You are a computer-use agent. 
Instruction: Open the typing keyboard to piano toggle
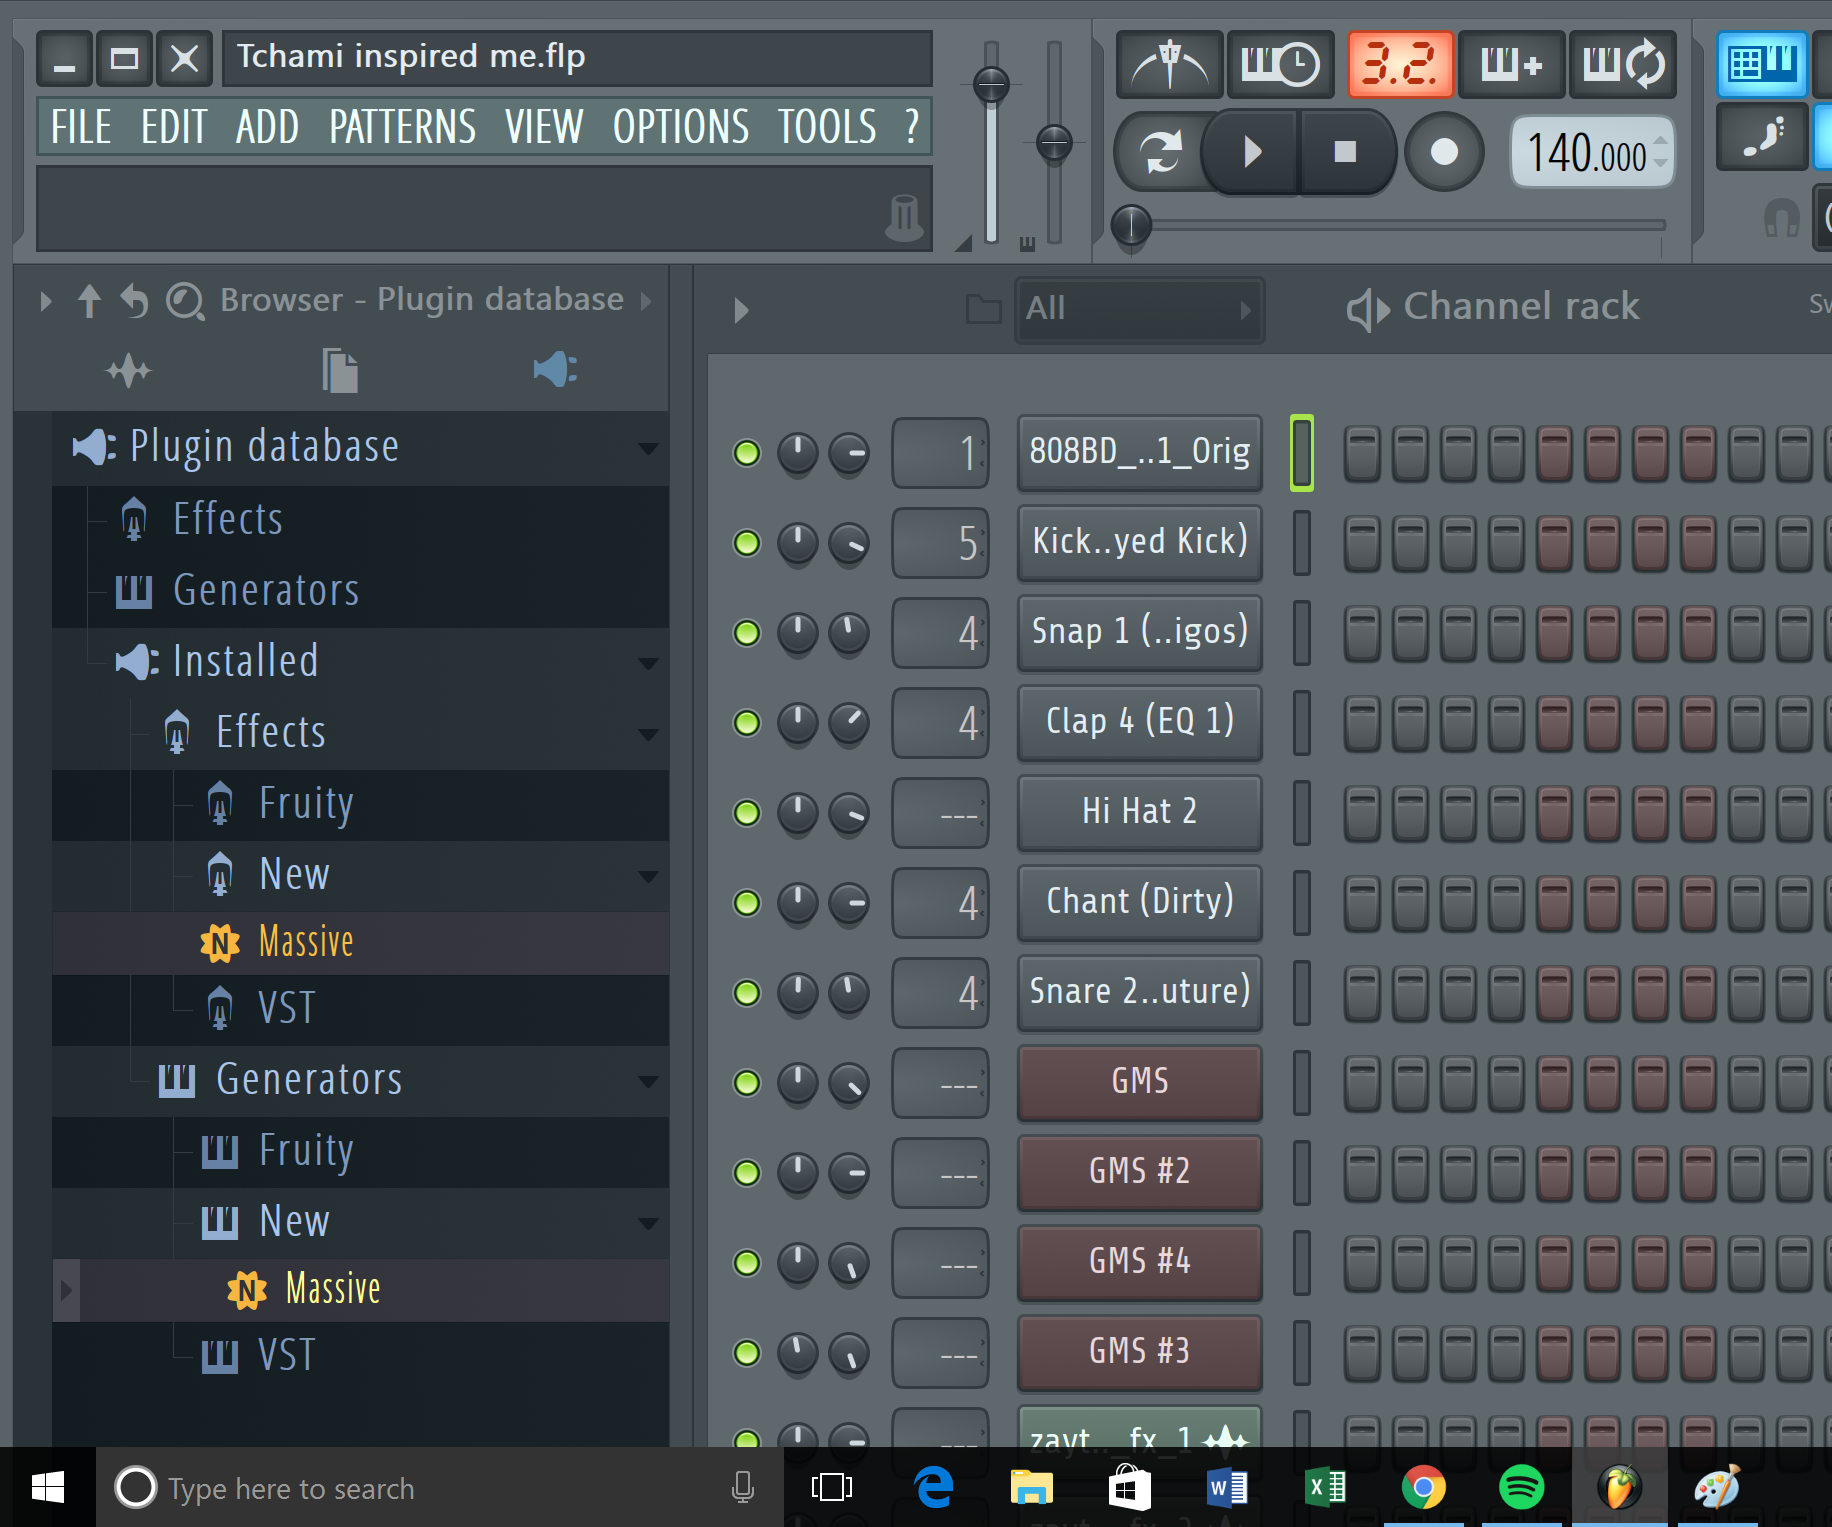pos(1763,64)
